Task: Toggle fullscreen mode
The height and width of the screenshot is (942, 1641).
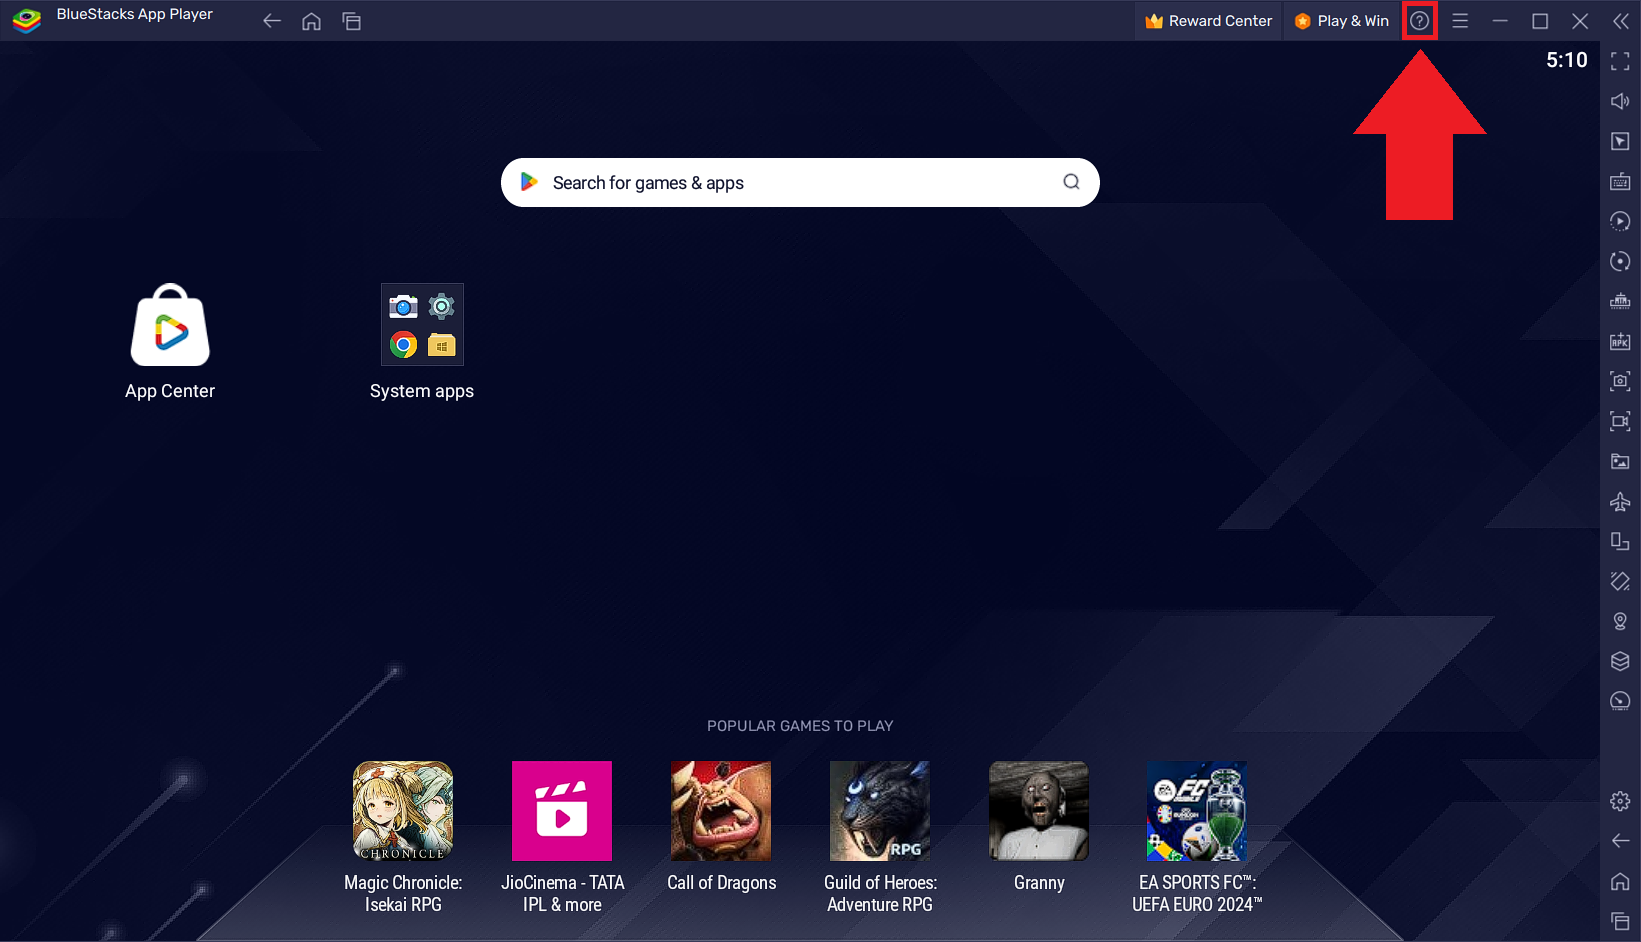Action: click(1620, 61)
